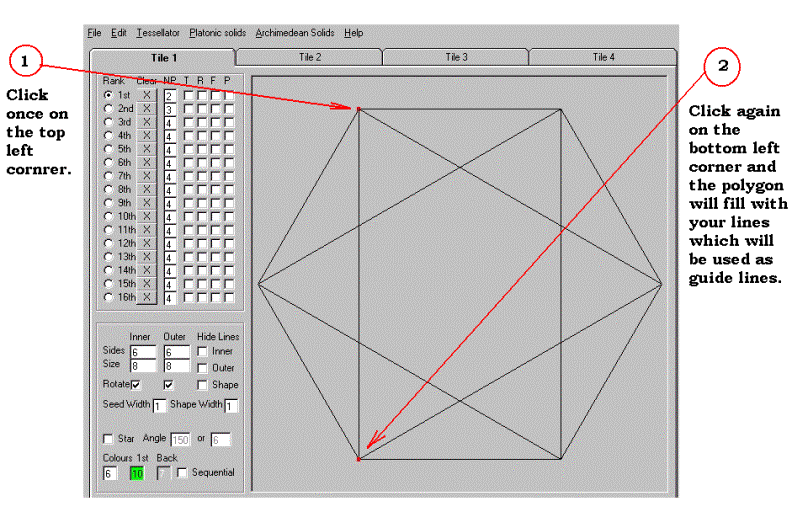The height and width of the screenshot is (528, 792).
Task: Enable the Star checkbox
Action: pyautogui.click(x=109, y=439)
